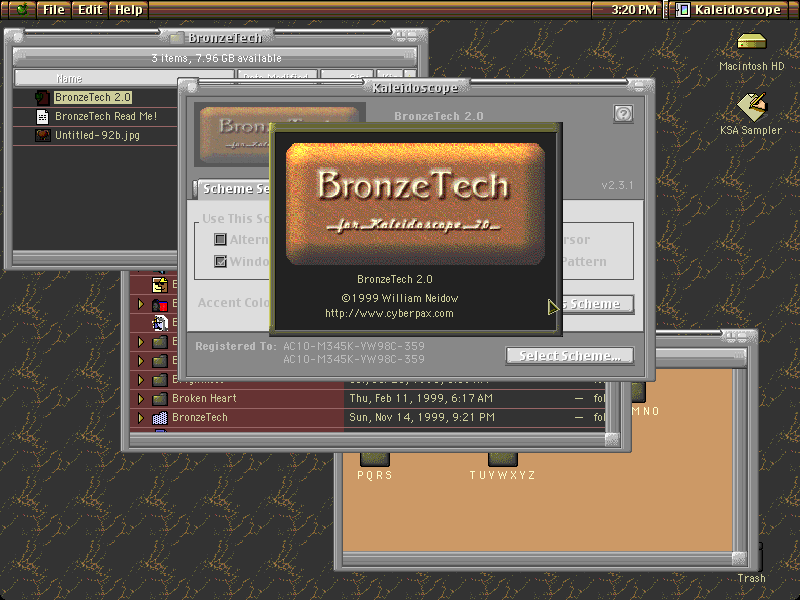
Task: Click the Broken Heart folder icon in list
Action: (160, 398)
